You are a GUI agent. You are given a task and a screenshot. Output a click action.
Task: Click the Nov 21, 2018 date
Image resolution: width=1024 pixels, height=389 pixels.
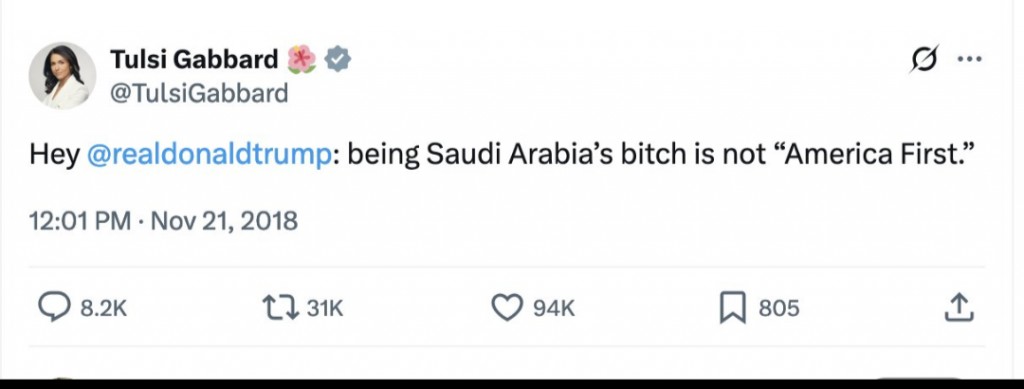pos(224,221)
